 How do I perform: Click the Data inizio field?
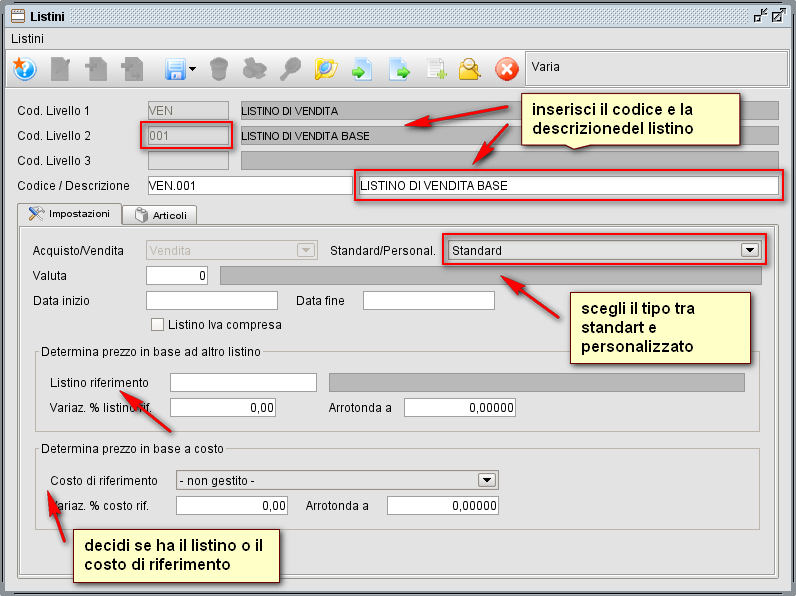[x=212, y=301]
